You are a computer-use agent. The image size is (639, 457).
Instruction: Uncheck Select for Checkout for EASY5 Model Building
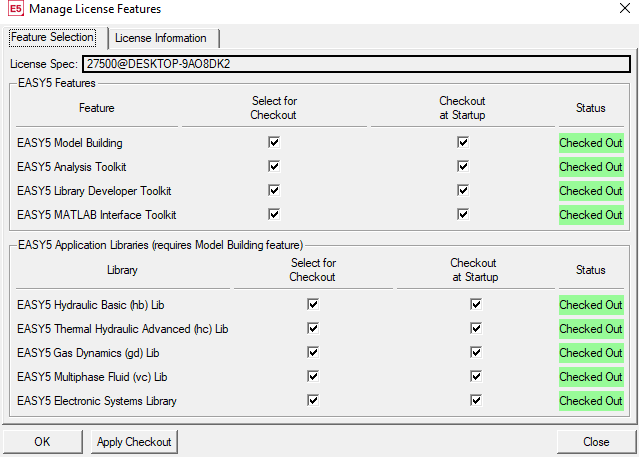pyautogui.click(x=274, y=142)
